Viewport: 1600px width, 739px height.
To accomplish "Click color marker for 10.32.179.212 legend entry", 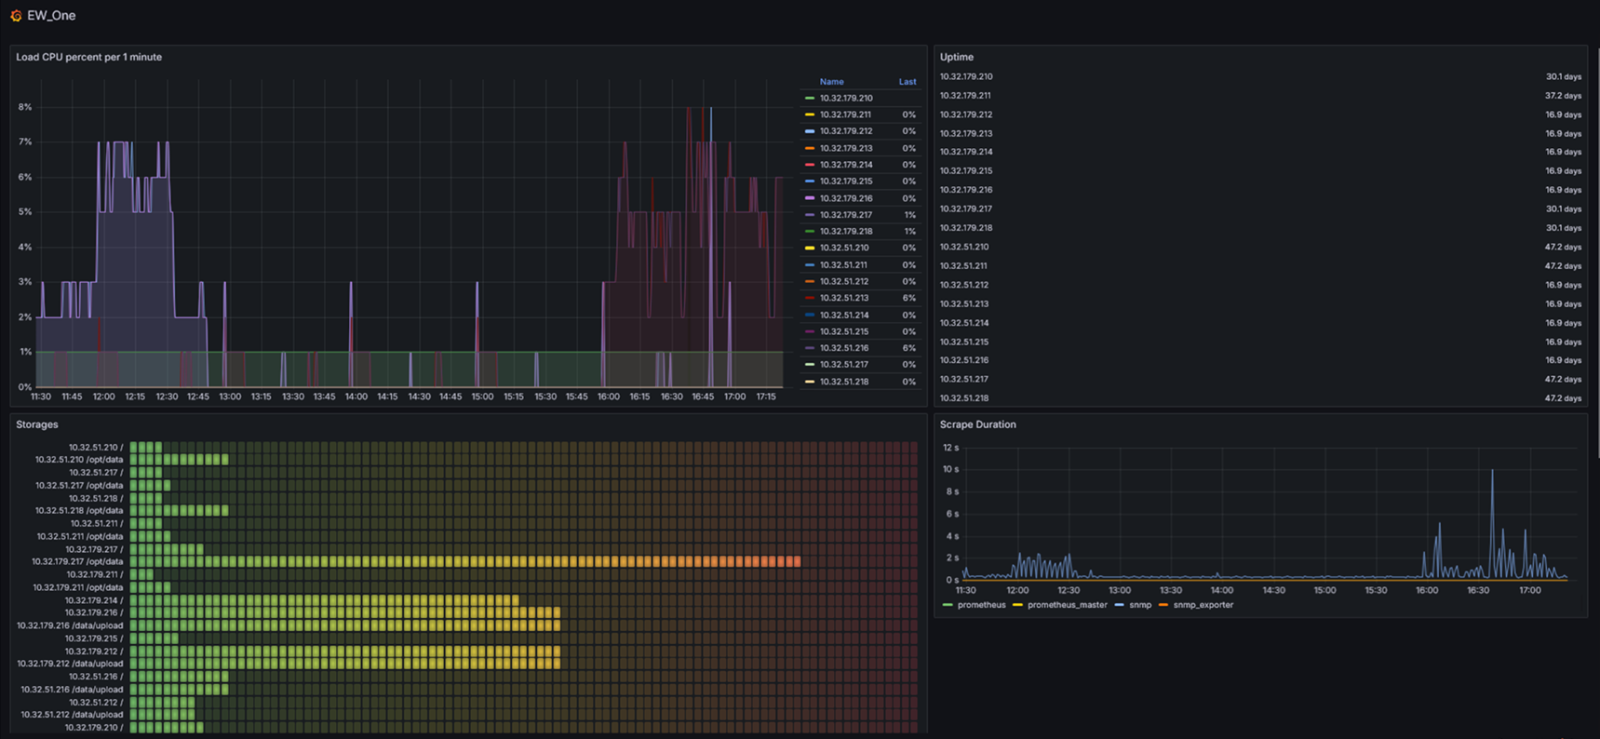I will (809, 131).
